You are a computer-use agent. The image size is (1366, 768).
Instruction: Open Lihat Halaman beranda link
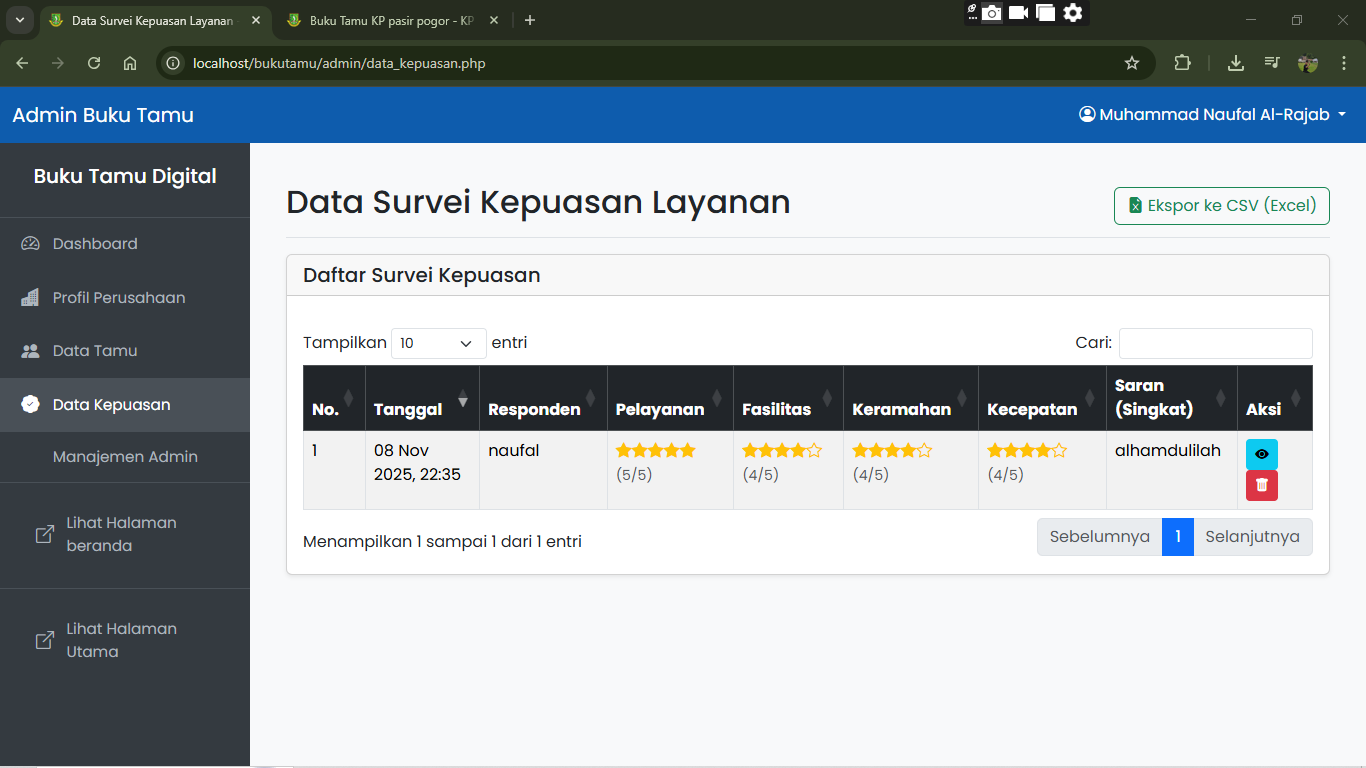coord(121,534)
